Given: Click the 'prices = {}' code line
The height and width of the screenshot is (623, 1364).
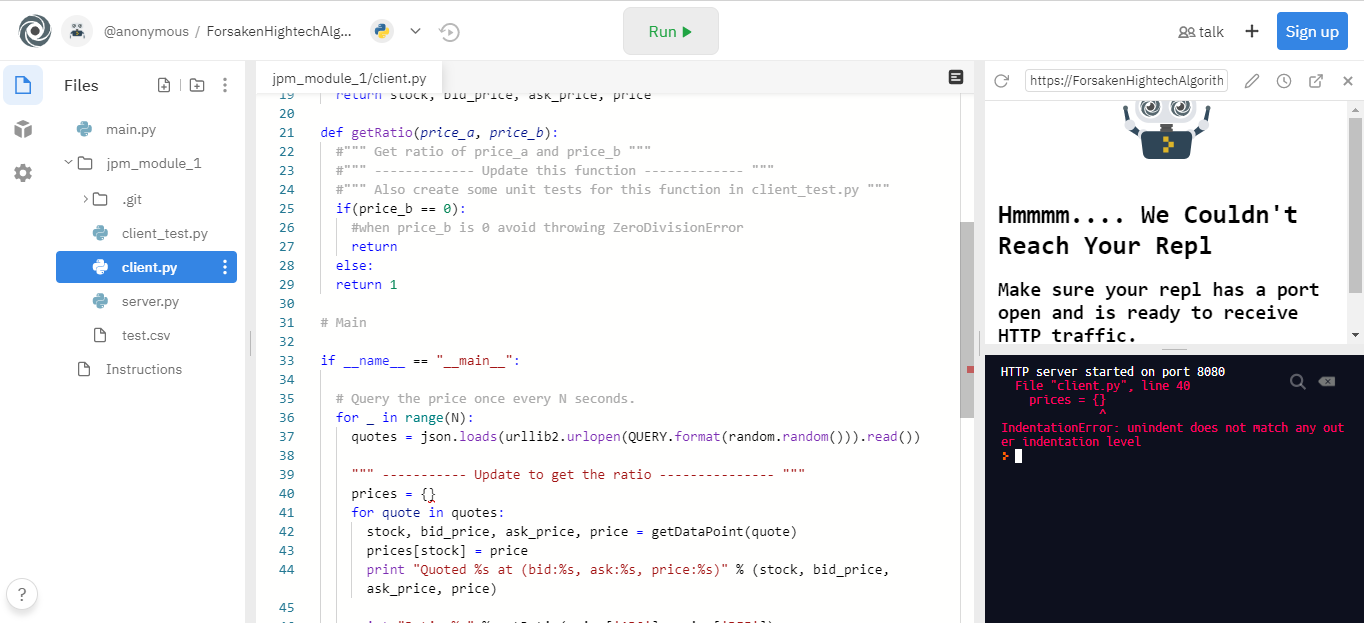Looking at the screenshot, I should click(393, 494).
